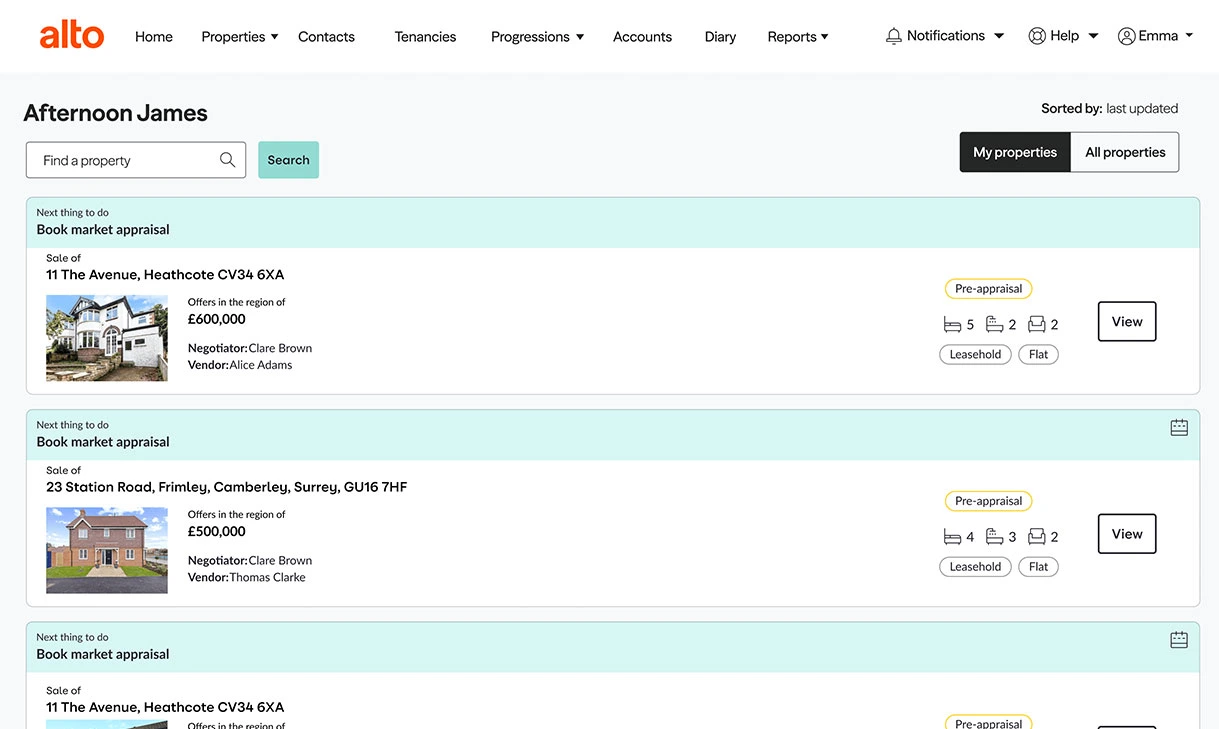Go to the Tenancies page
This screenshot has height=729, width=1219.
(425, 37)
